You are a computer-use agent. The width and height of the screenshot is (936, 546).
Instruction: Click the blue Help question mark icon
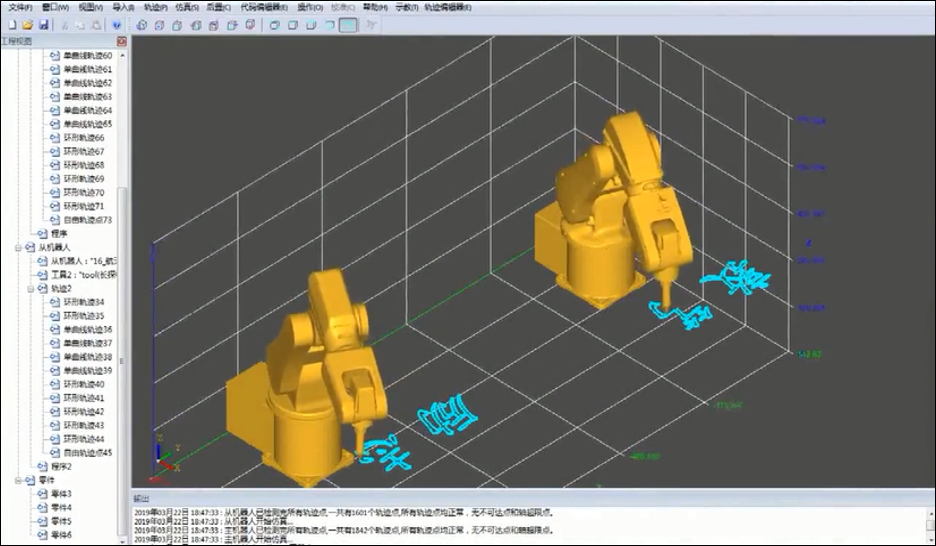[117, 24]
